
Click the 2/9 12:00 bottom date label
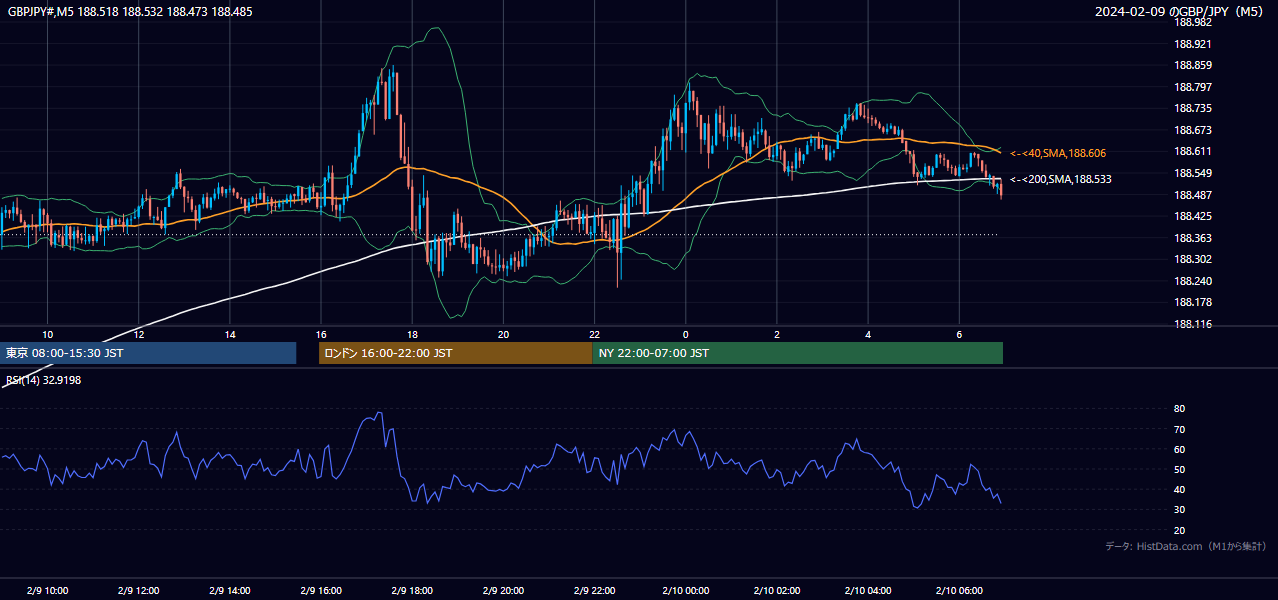139,591
